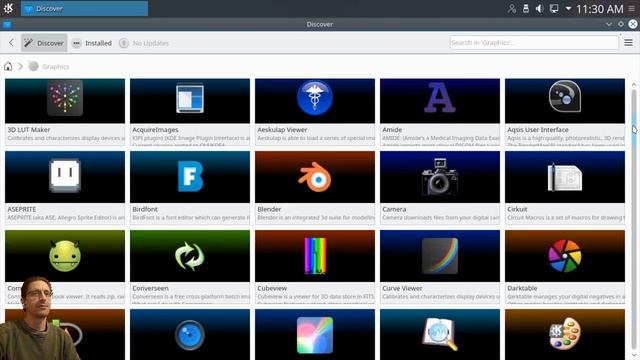
Task: Click the ASEPRITE title text
Action: [22, 209]
